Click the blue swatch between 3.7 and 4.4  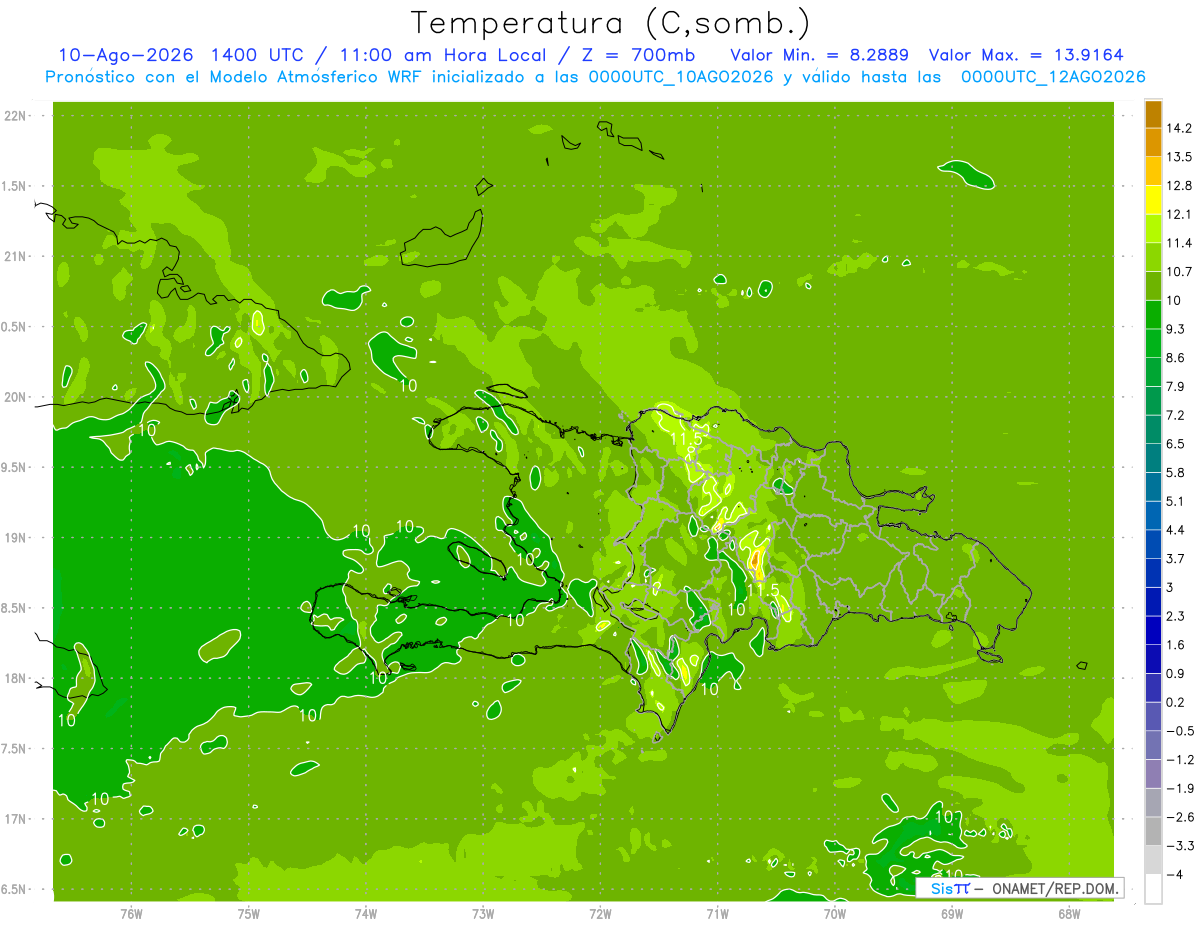coord(1153,544)
